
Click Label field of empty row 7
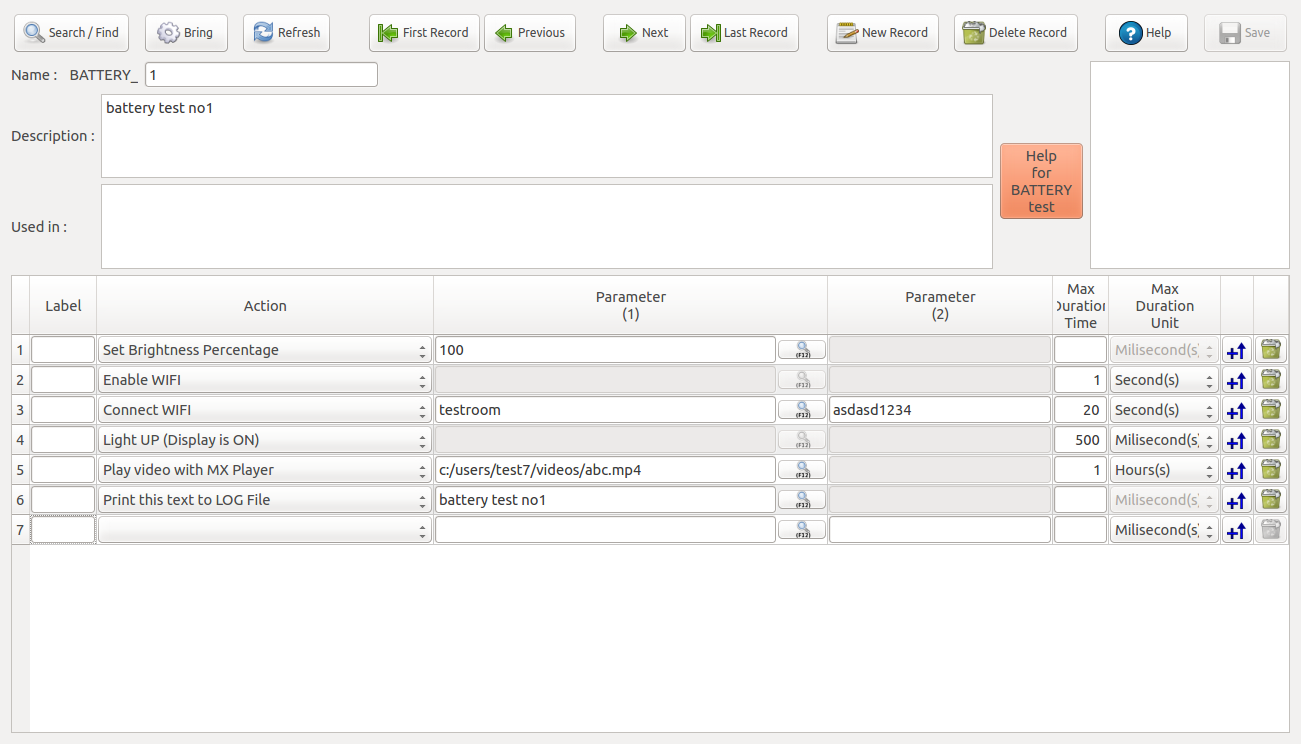63,530
